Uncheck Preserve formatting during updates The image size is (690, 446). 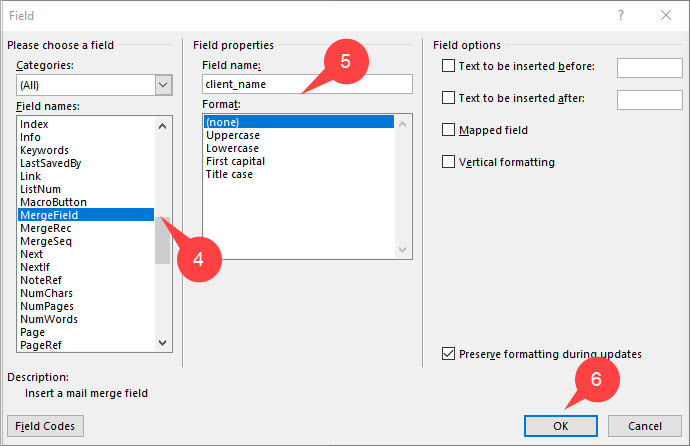click(448, 353)
